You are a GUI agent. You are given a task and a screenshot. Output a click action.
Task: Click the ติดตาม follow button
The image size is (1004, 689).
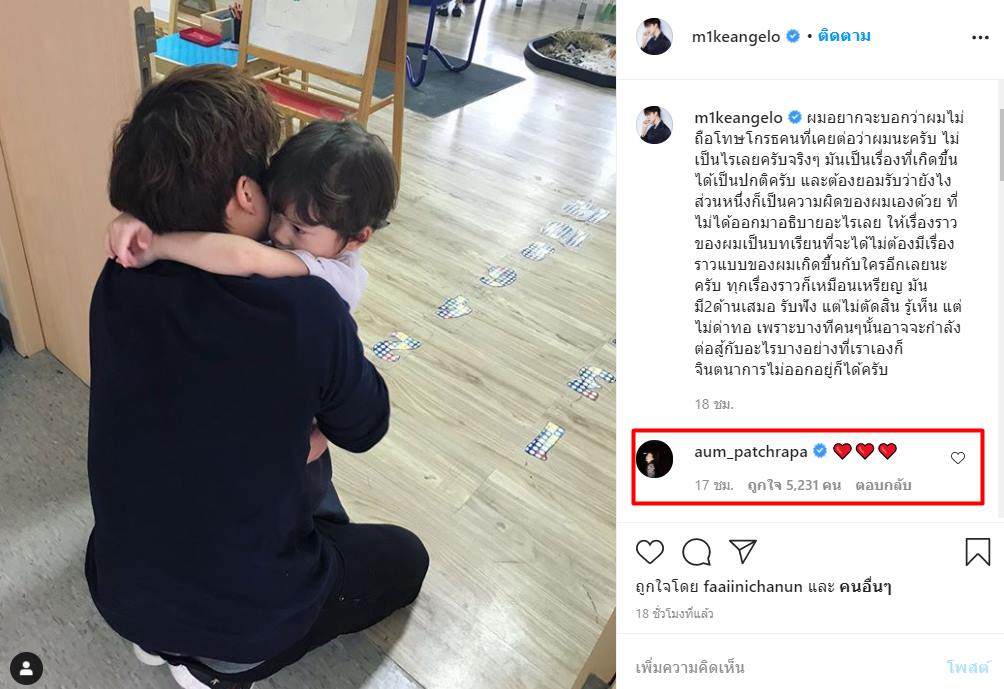coord(844,36)
